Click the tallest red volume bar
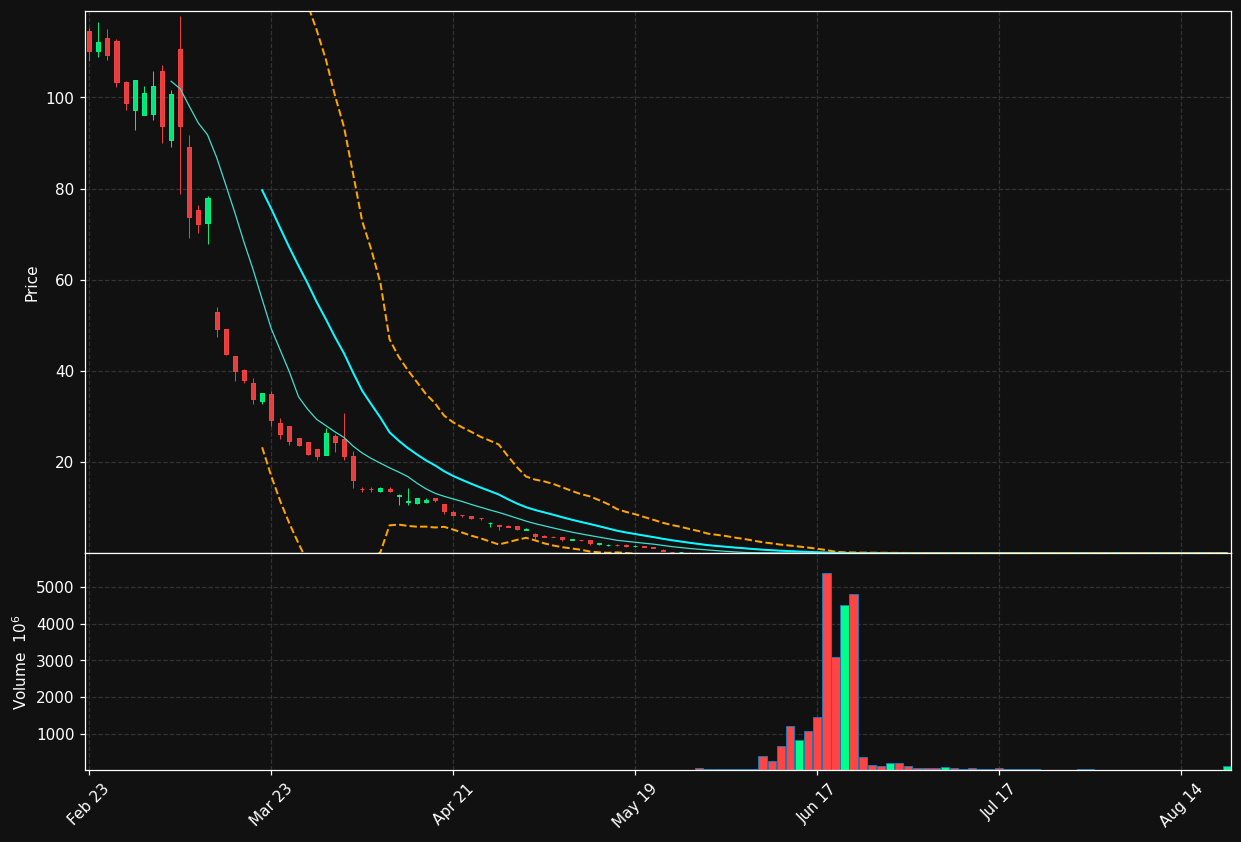The width and height of the screenshot is (1241, 842). tap(826, 671)
